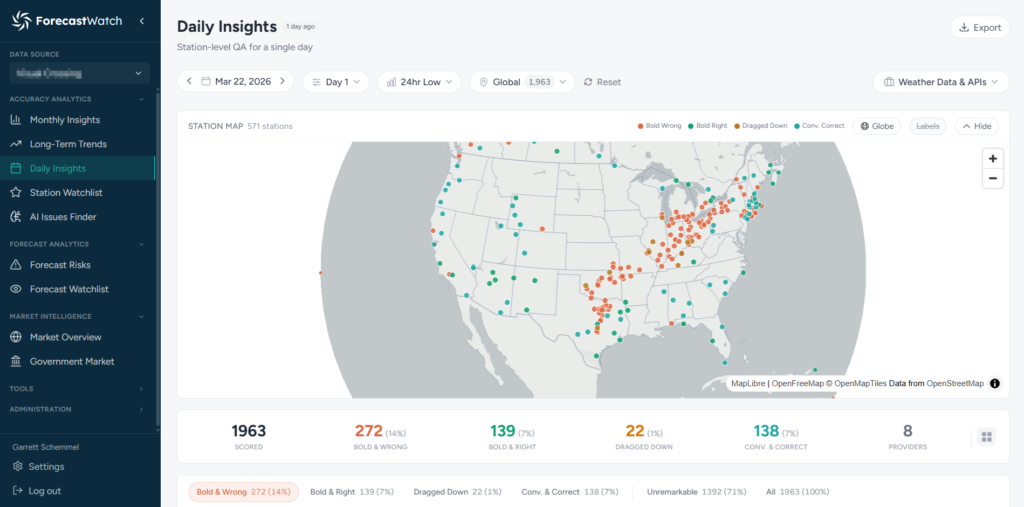Select Daily Insights in the sidebar
The image size is (1024, 507).
77,169
